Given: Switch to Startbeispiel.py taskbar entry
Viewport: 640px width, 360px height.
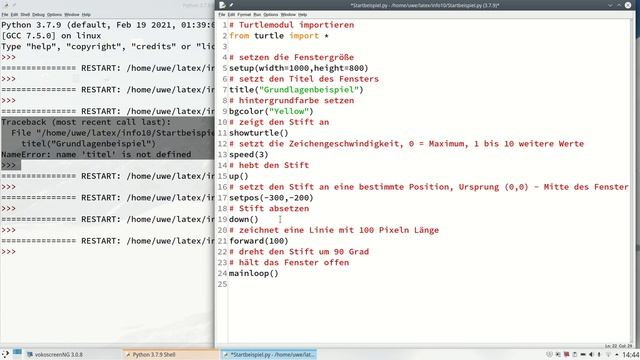Looking at the screenshot, I should [269, 355].
